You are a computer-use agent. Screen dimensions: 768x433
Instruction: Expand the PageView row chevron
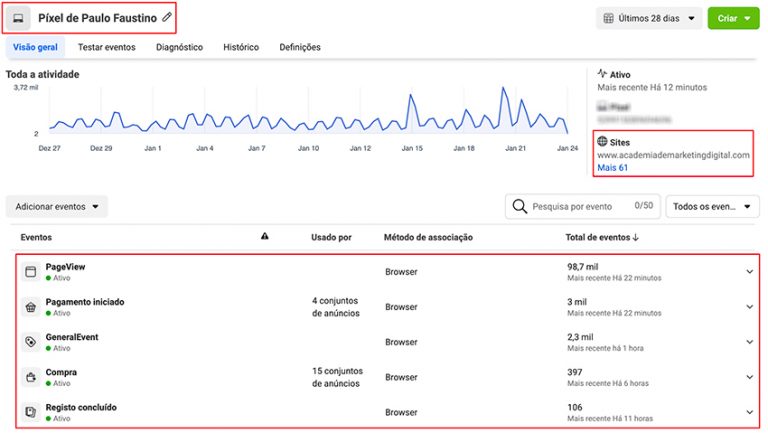point(749,271)
